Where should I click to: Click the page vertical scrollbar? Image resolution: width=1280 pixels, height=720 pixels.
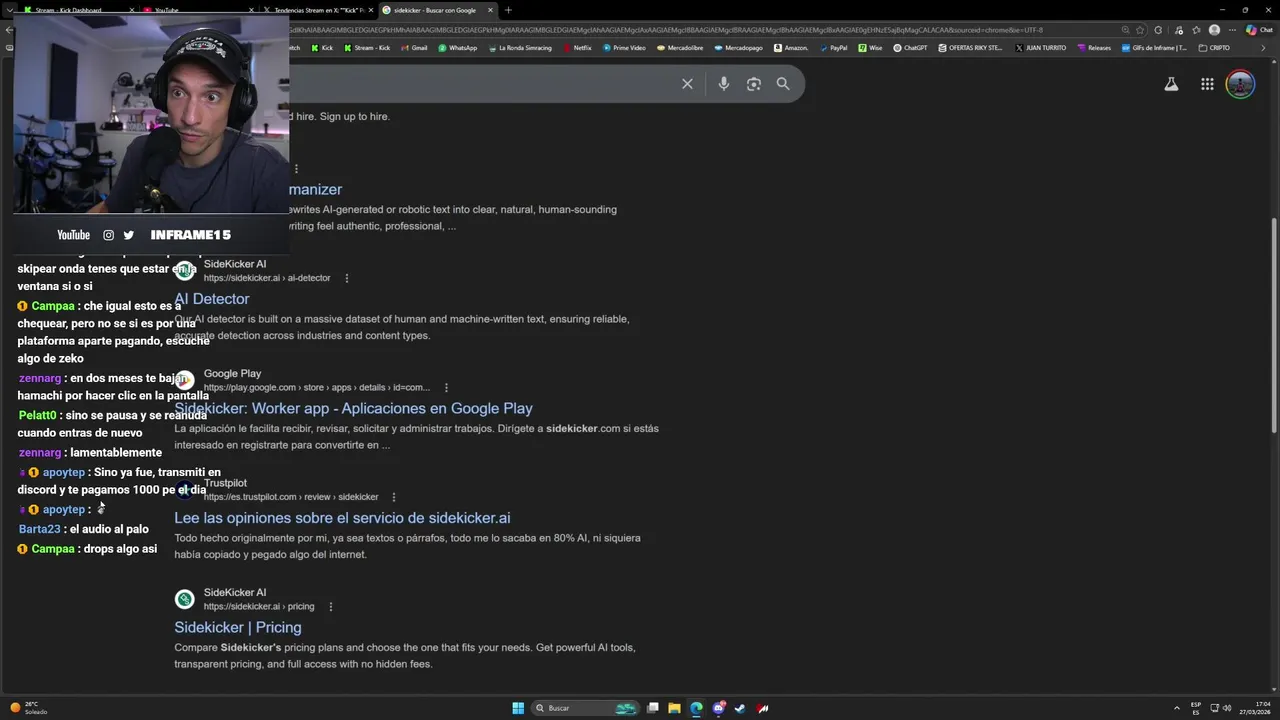point(1274,325)
